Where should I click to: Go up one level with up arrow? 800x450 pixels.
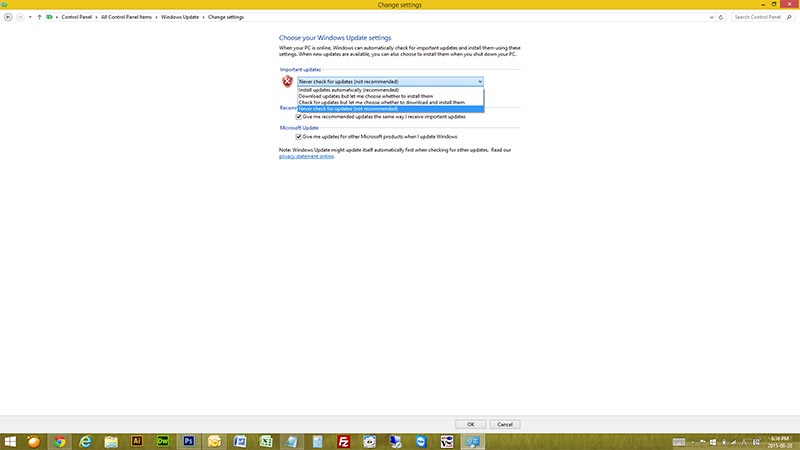39,17
